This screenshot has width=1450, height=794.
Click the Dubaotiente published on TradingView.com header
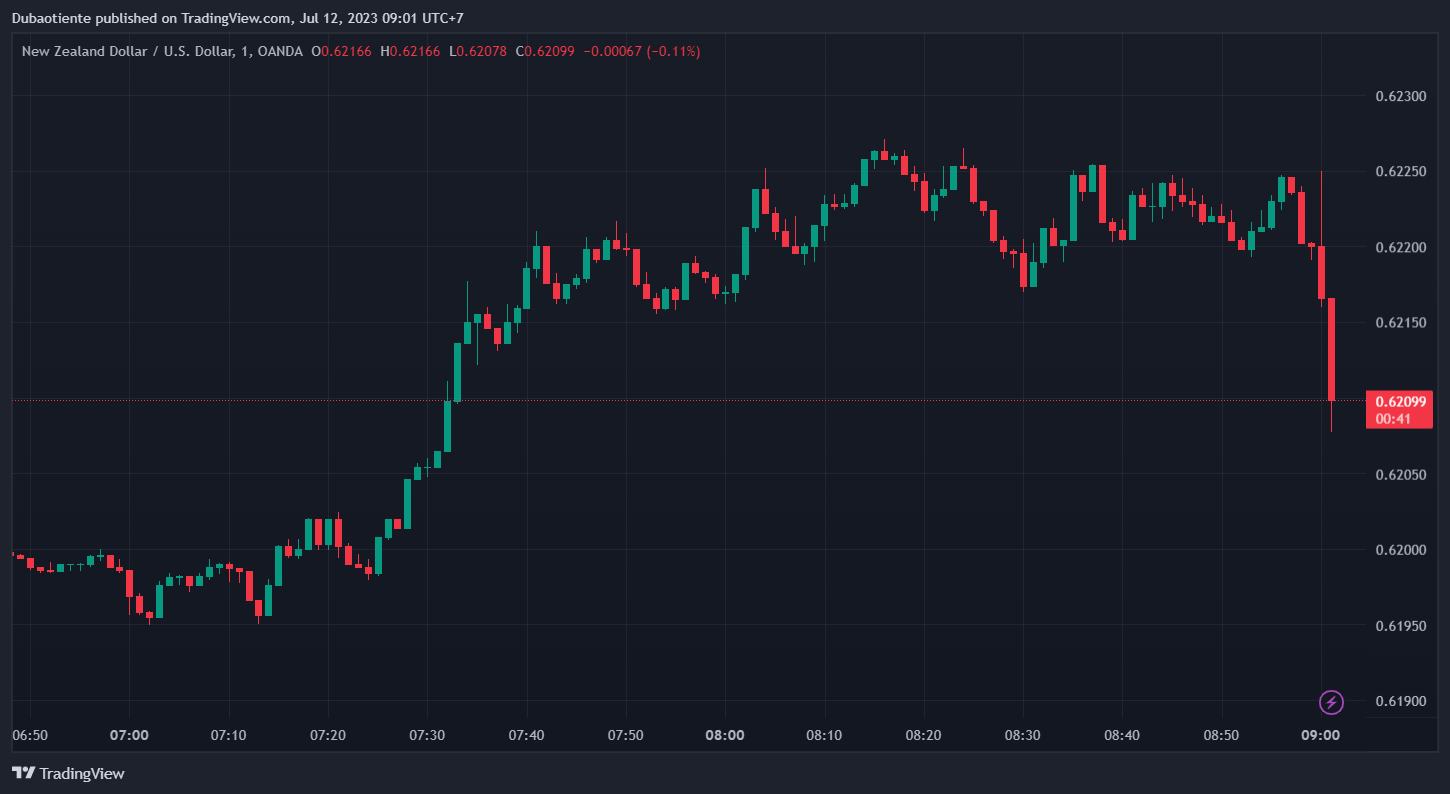(x=237, y=18)
